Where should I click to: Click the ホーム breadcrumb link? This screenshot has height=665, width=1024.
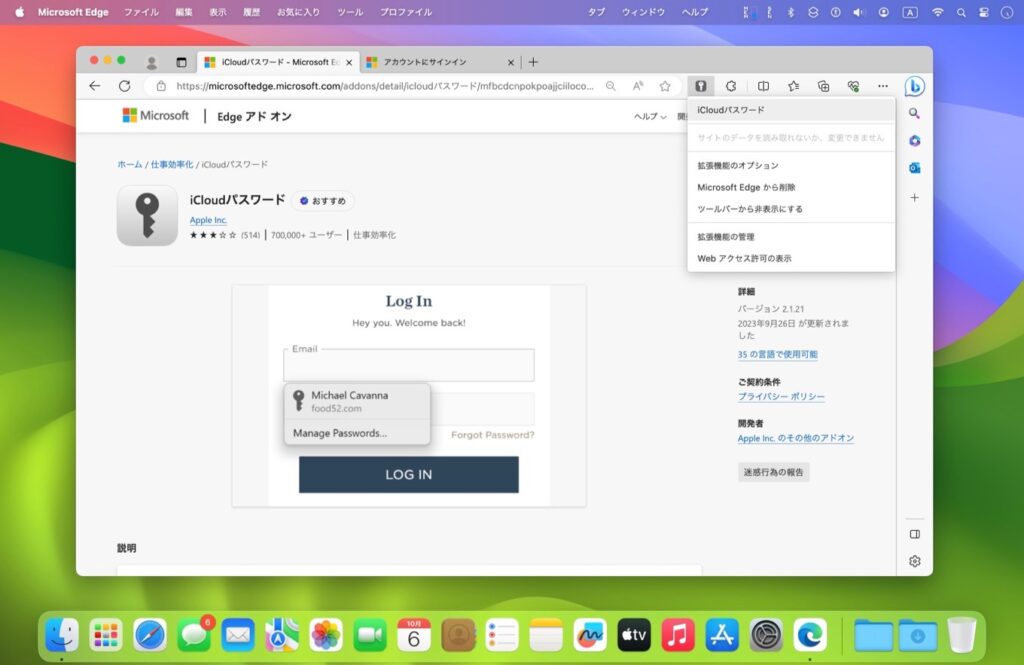tap(129, 165)
